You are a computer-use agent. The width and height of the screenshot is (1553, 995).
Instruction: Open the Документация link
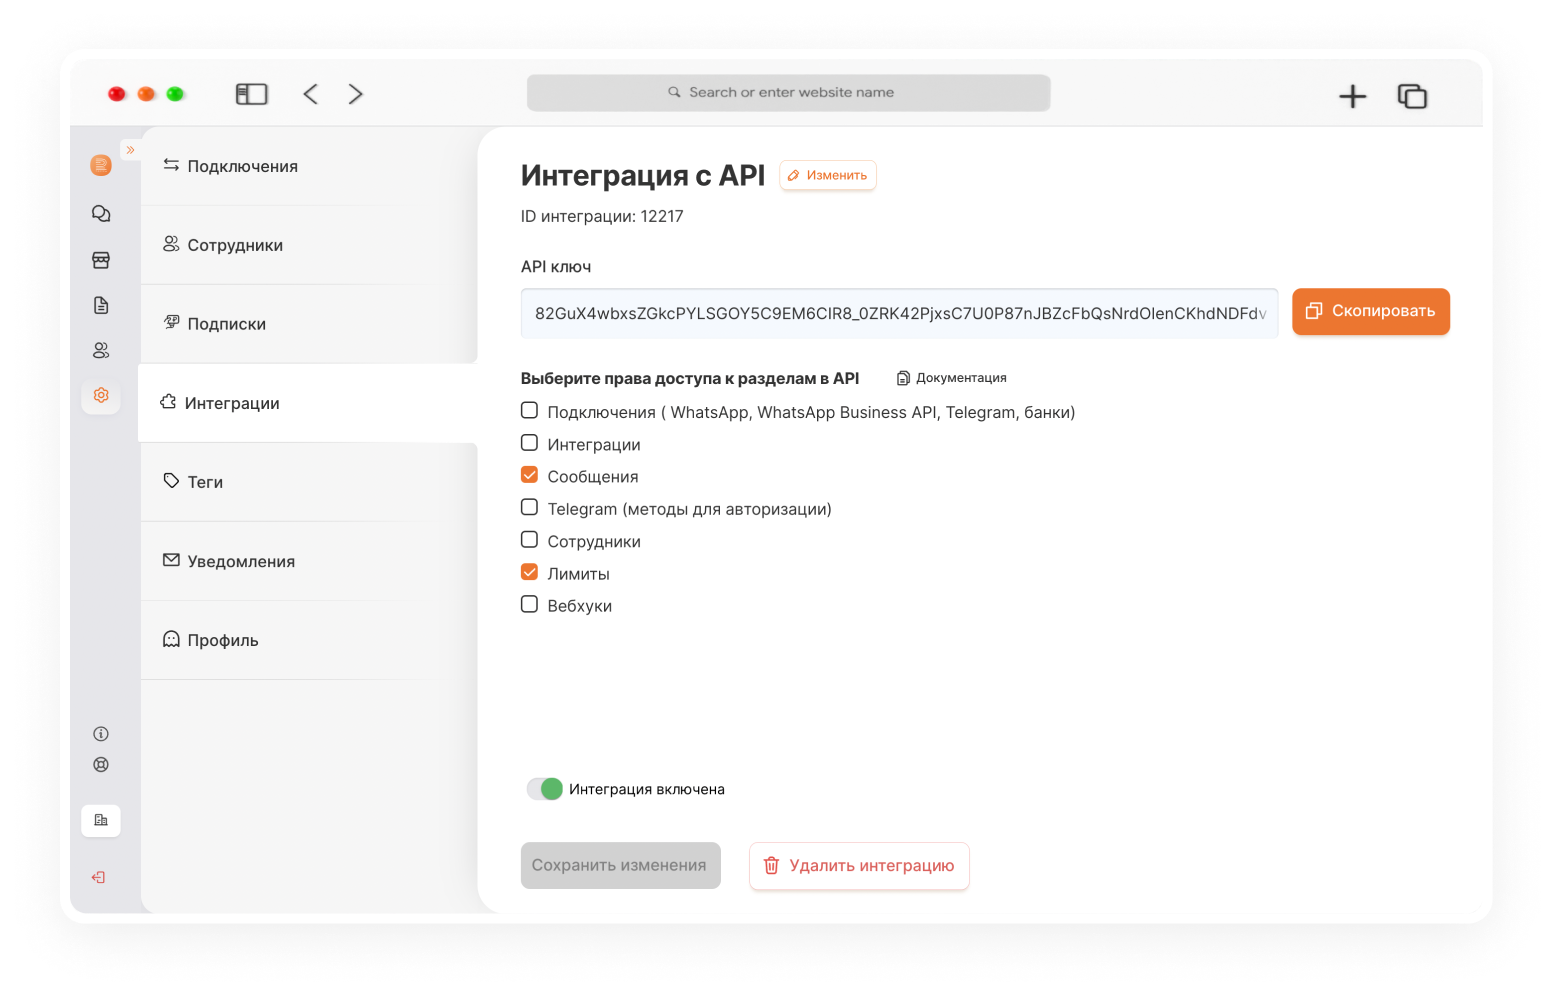coord(952,378)
